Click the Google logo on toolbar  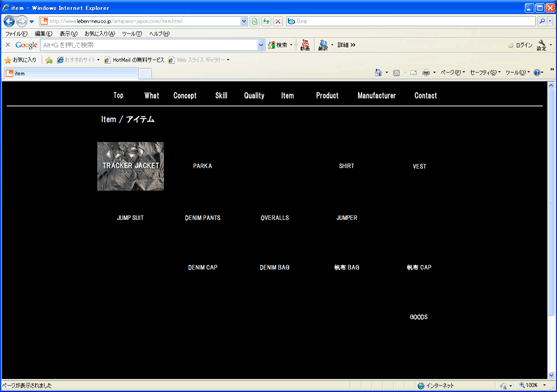point(26,45)
